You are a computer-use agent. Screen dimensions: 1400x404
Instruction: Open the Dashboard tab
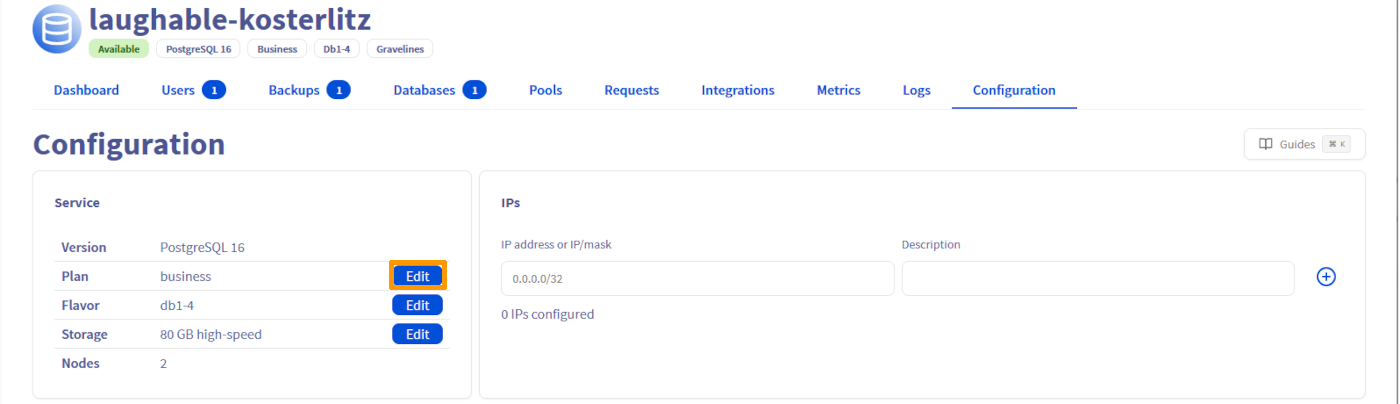tap(86, 90)
